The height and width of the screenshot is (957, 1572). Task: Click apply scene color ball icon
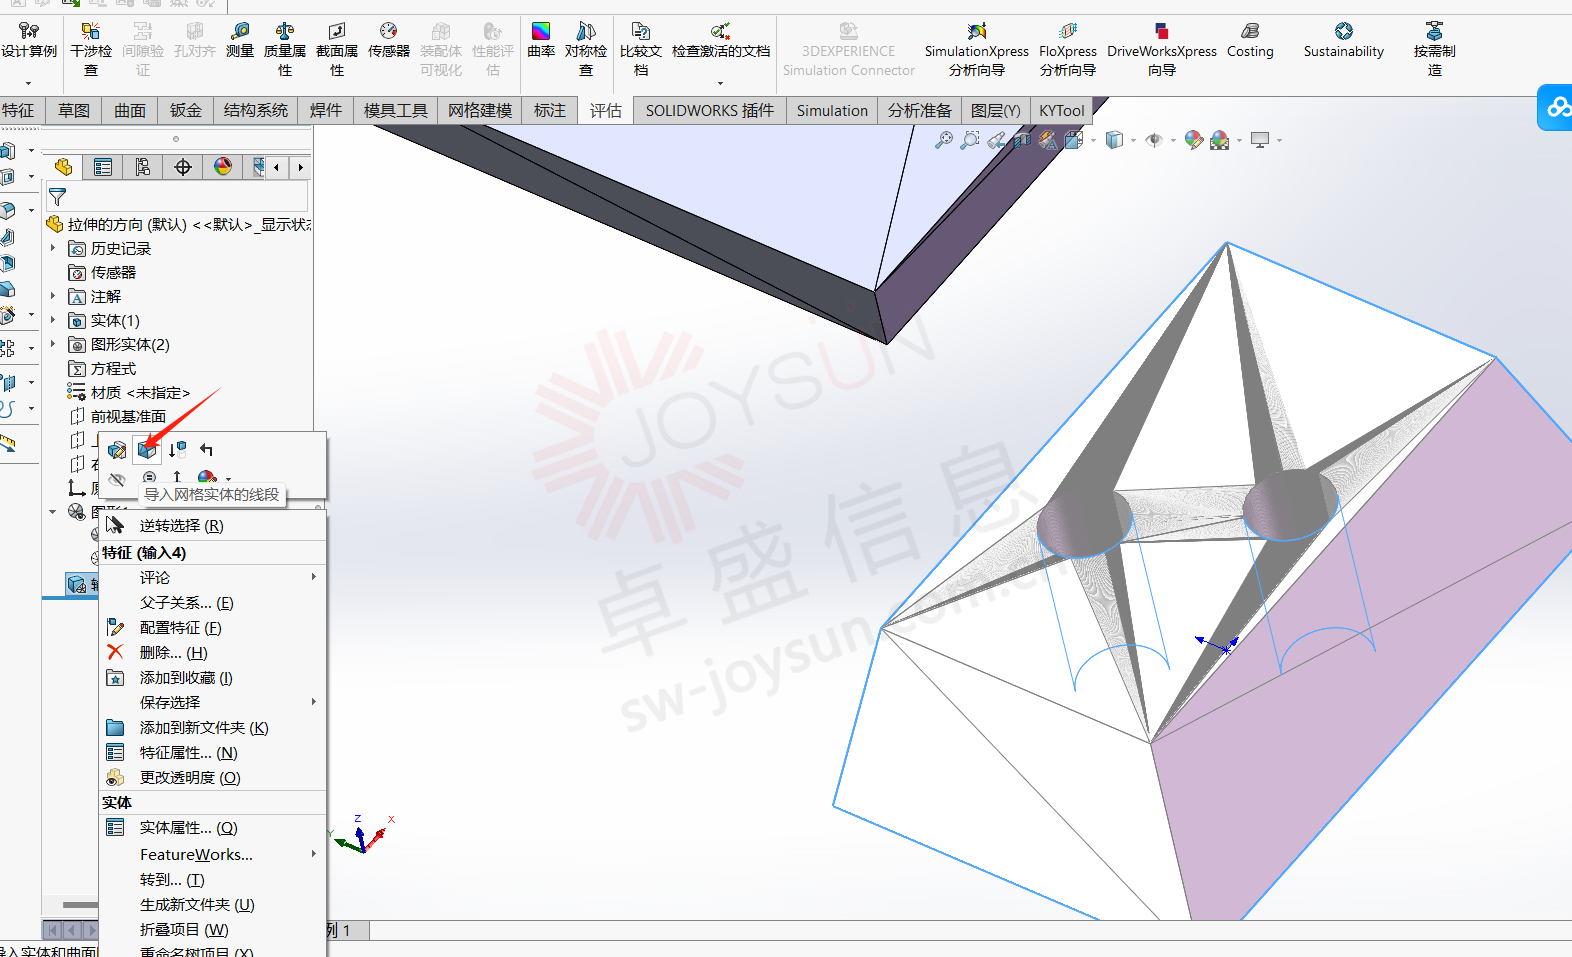(x=1219, y=140)
